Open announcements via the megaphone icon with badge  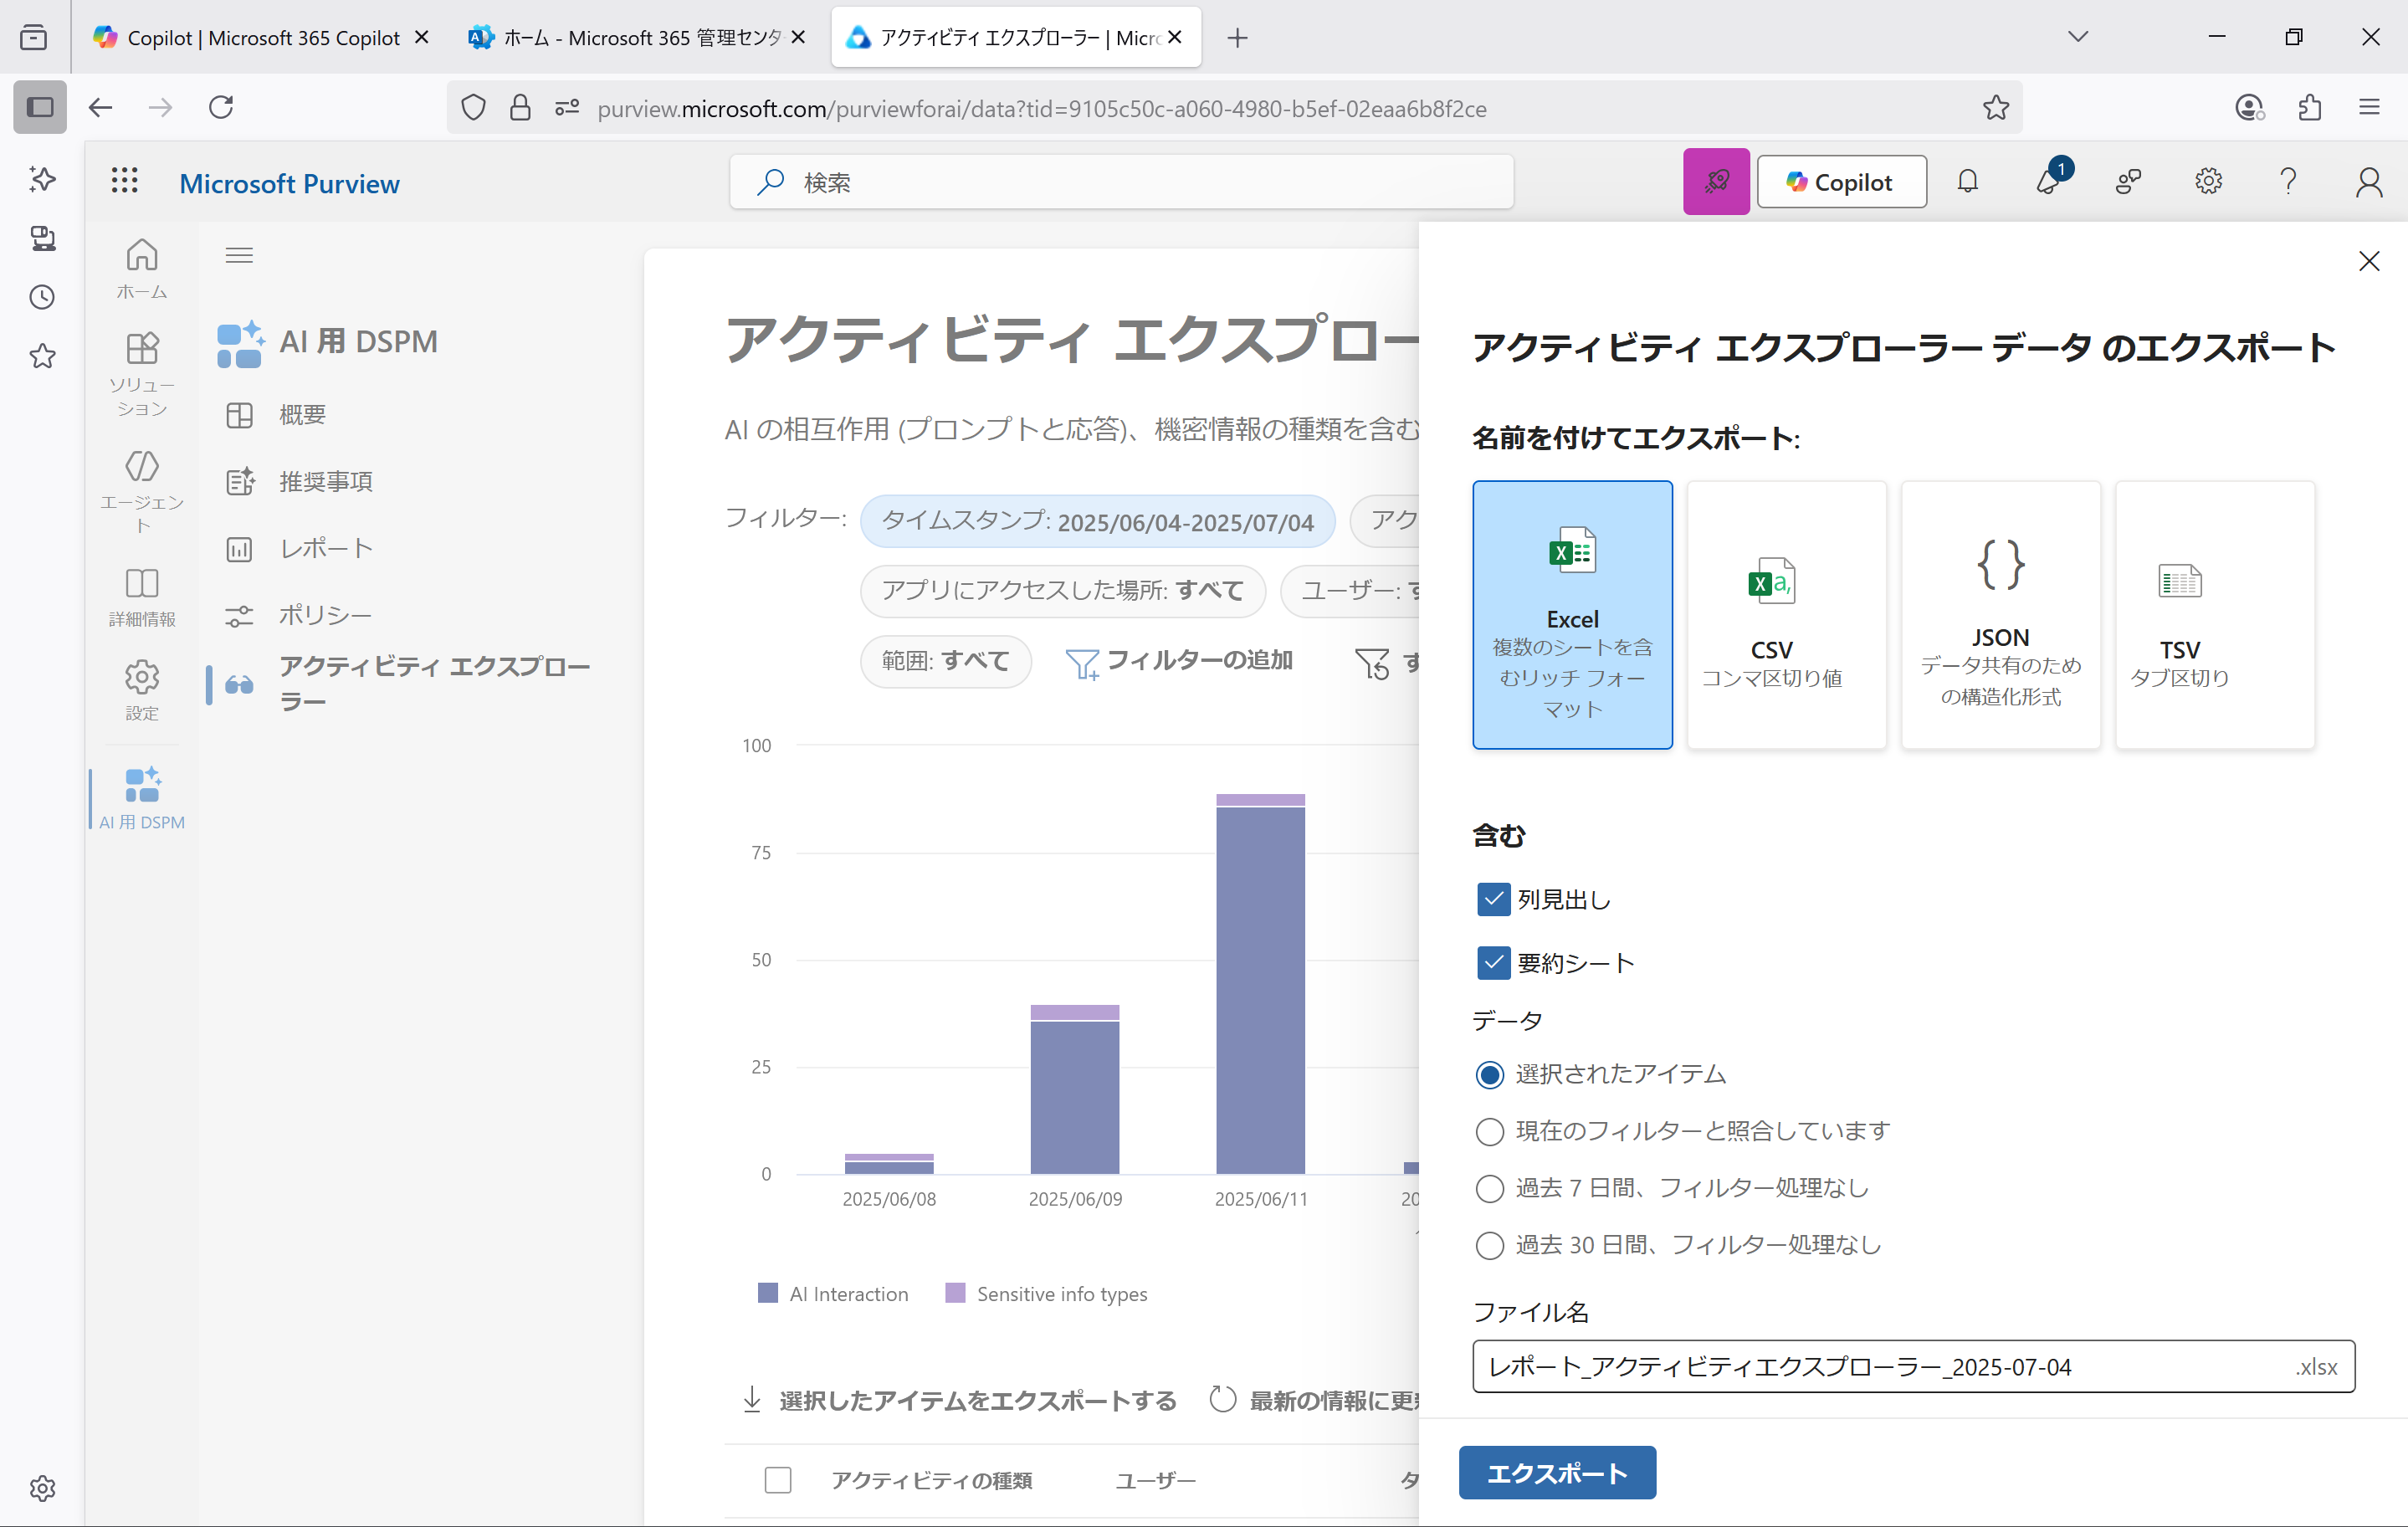(2049, 181)
